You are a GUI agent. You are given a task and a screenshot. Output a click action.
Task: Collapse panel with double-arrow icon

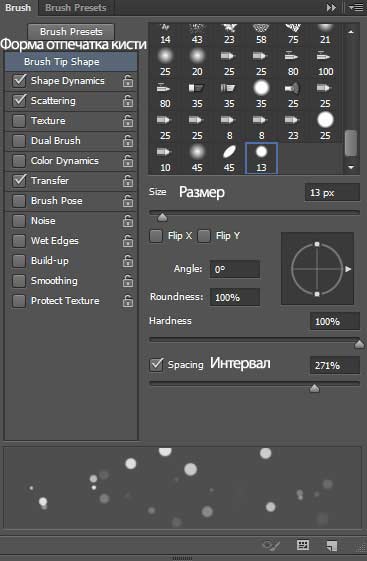331,8
